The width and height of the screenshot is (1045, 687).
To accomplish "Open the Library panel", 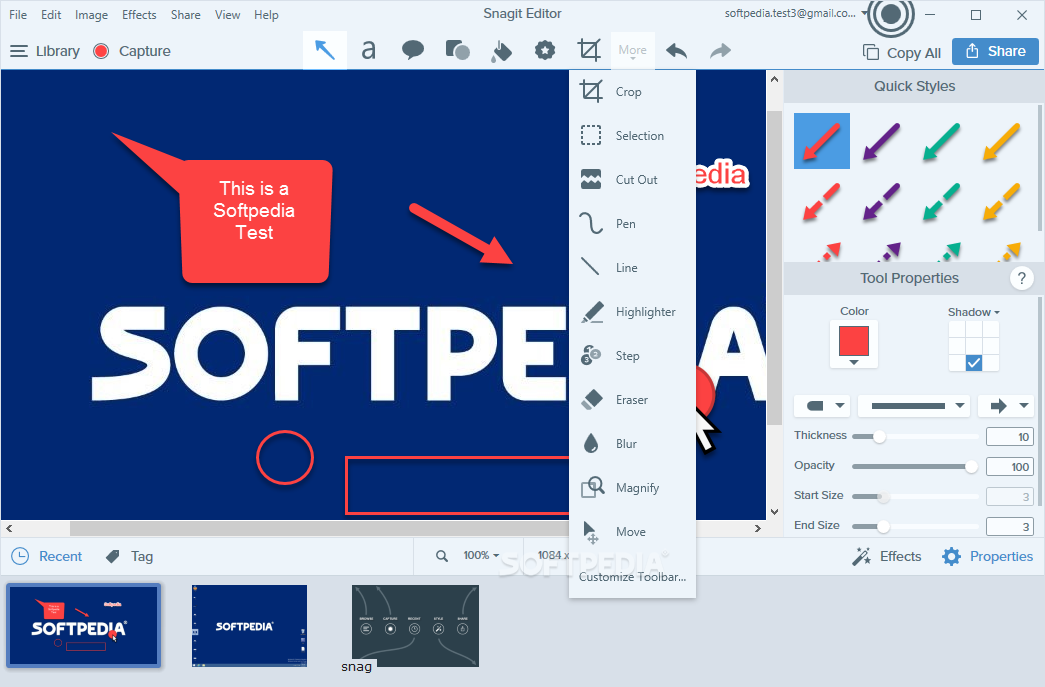I will click(x=45, y=51).
